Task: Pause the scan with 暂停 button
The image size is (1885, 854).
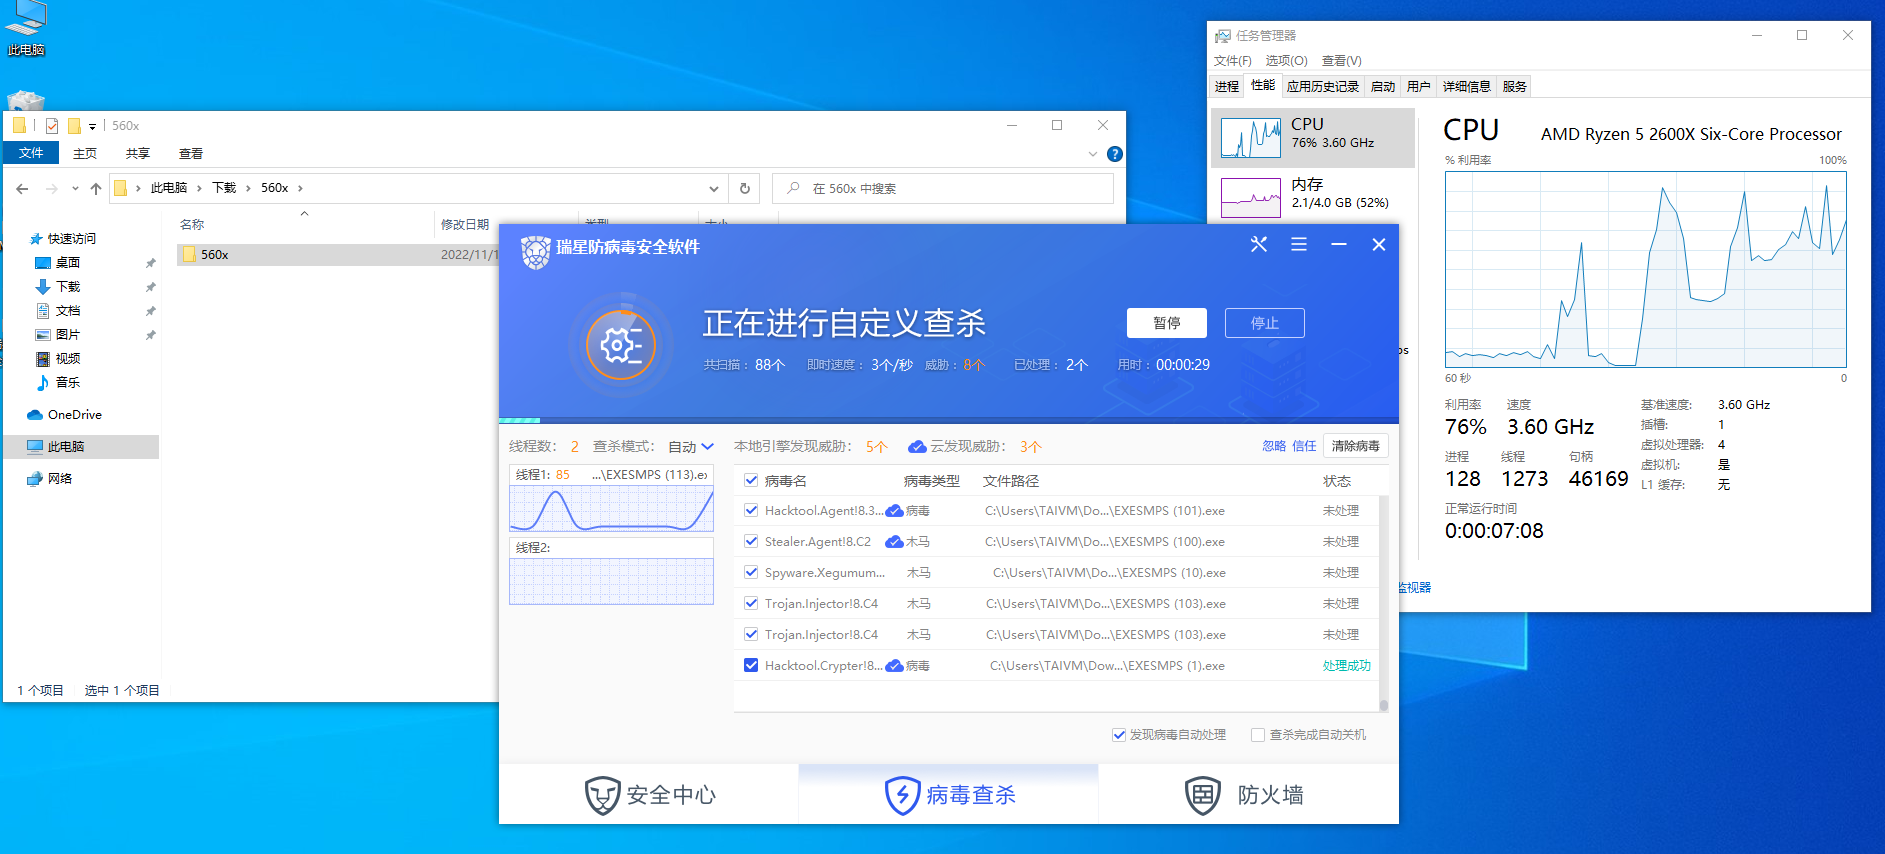Action: pos(1167,323)
